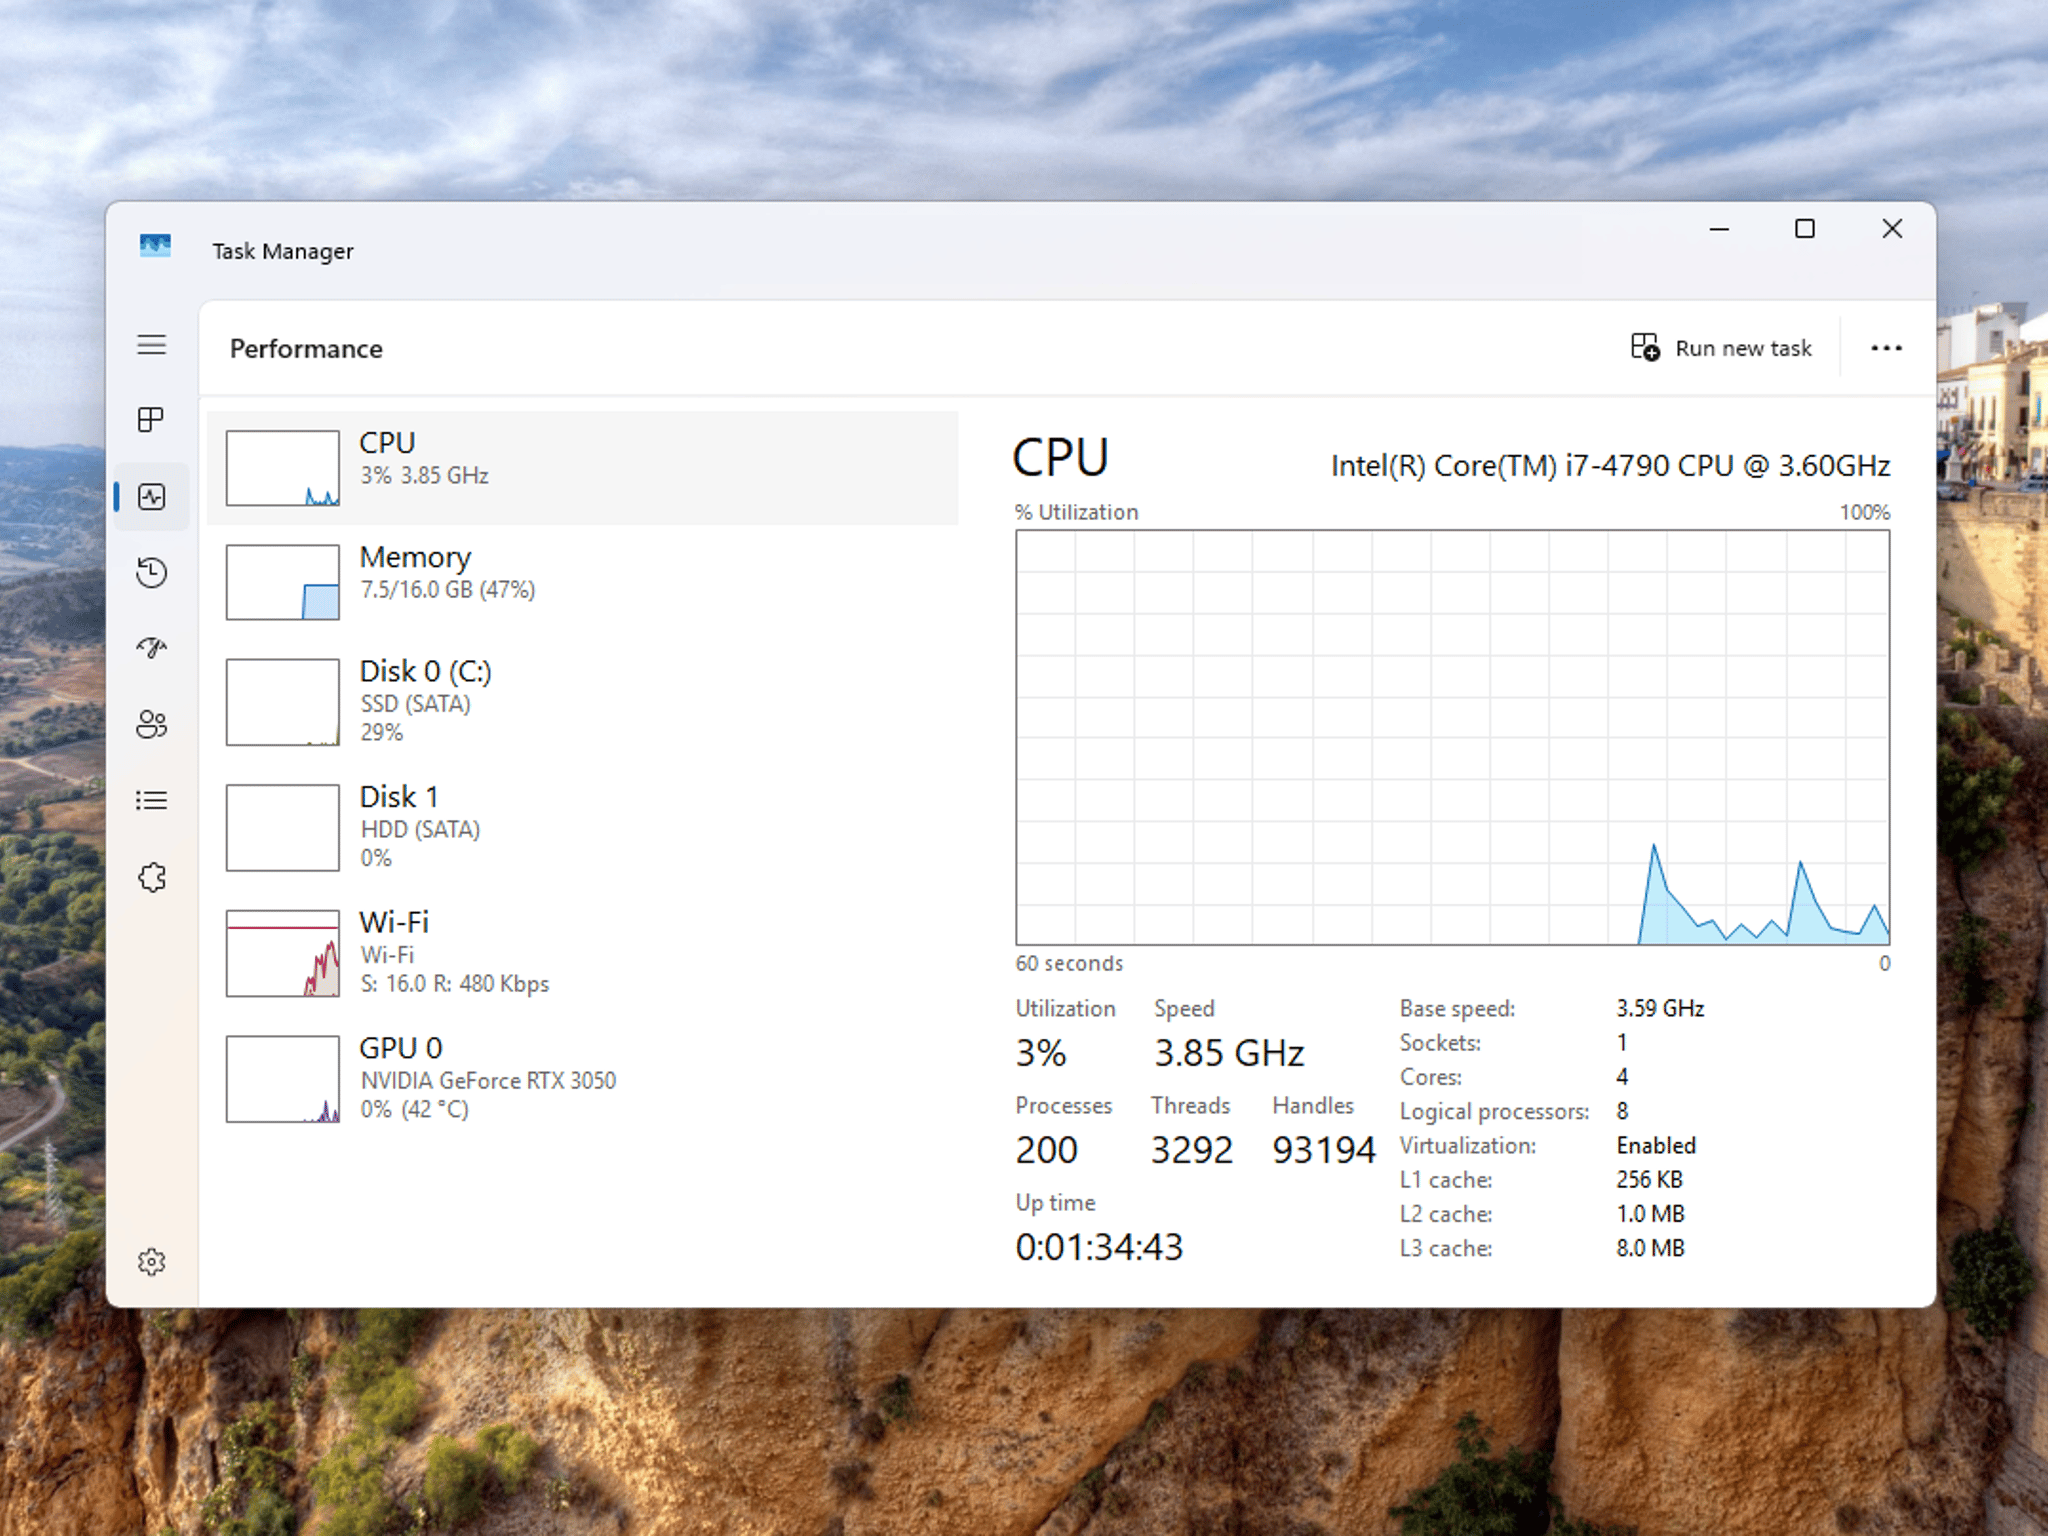This screenshot has width=2048, height=1536.
Task: Open the App history page icon
Action: pyautogui.click(x=152, y=572)
